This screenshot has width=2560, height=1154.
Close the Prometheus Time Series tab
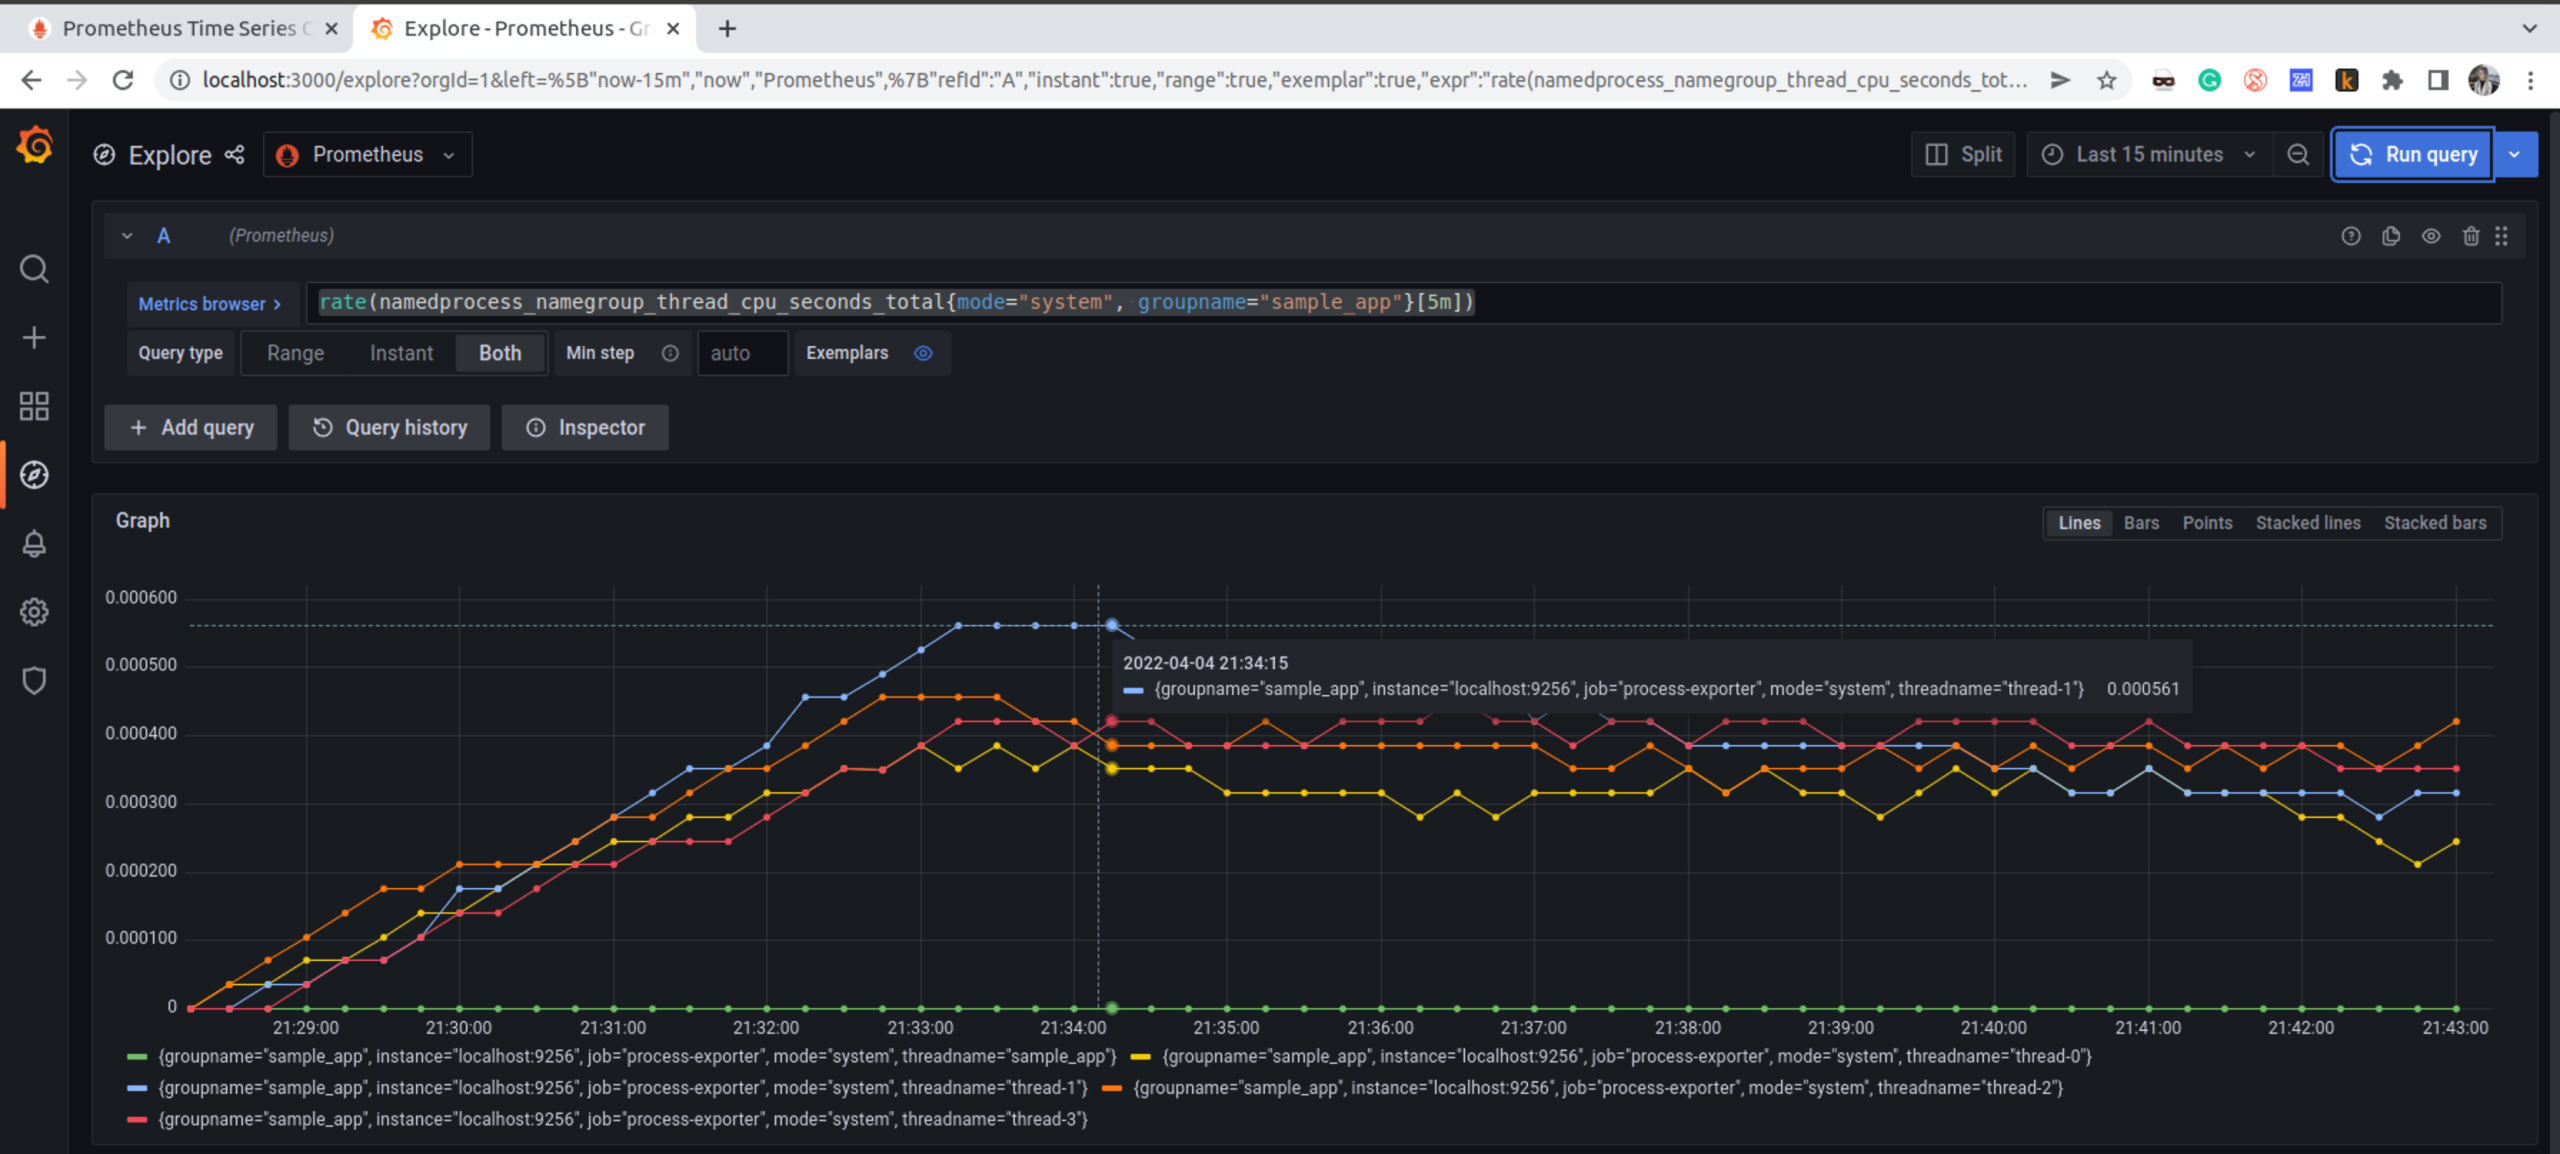click(331, 29)
